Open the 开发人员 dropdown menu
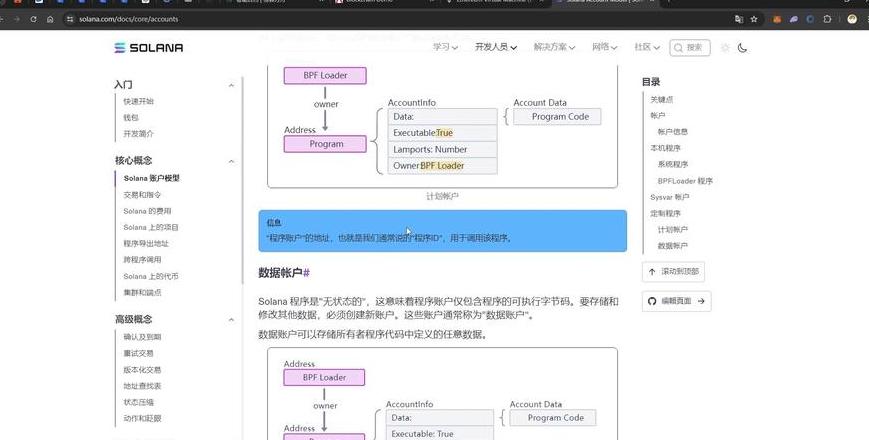 [x=495, y=47]
